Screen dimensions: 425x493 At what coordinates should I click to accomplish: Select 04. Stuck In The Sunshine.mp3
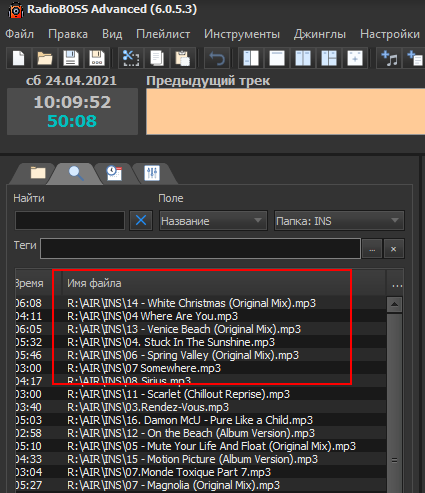[201, 342]
